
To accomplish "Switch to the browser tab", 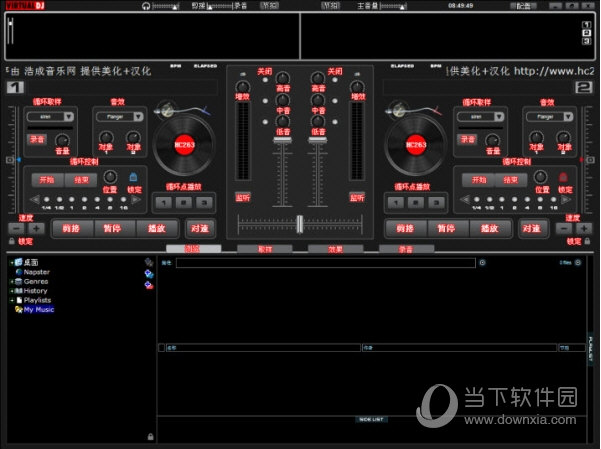I will pos(194,249).
